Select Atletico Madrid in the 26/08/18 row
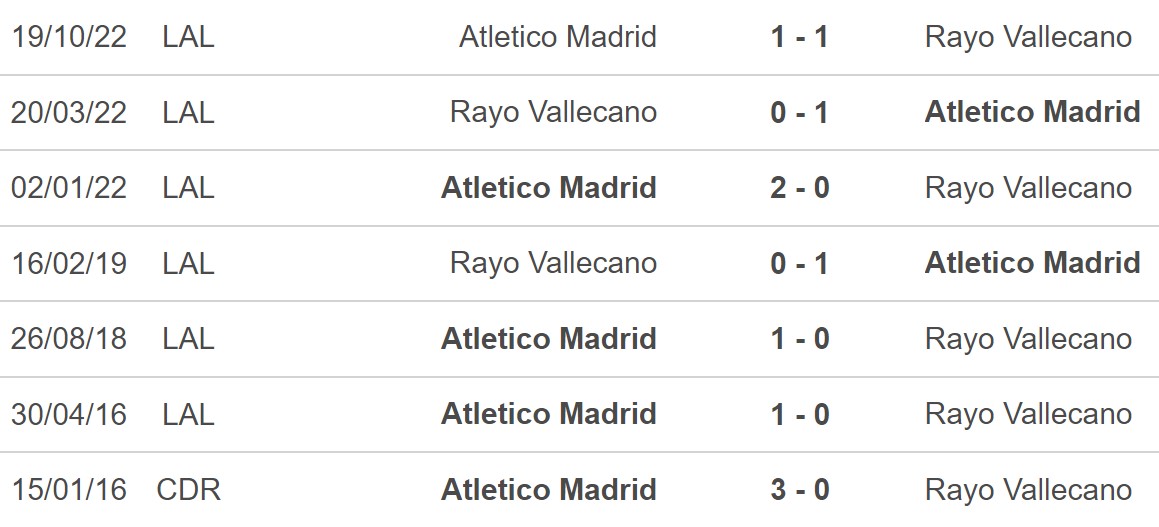The height and width of the screenshot is (527, 1159). pyautogui.click(x=549, y=339)
